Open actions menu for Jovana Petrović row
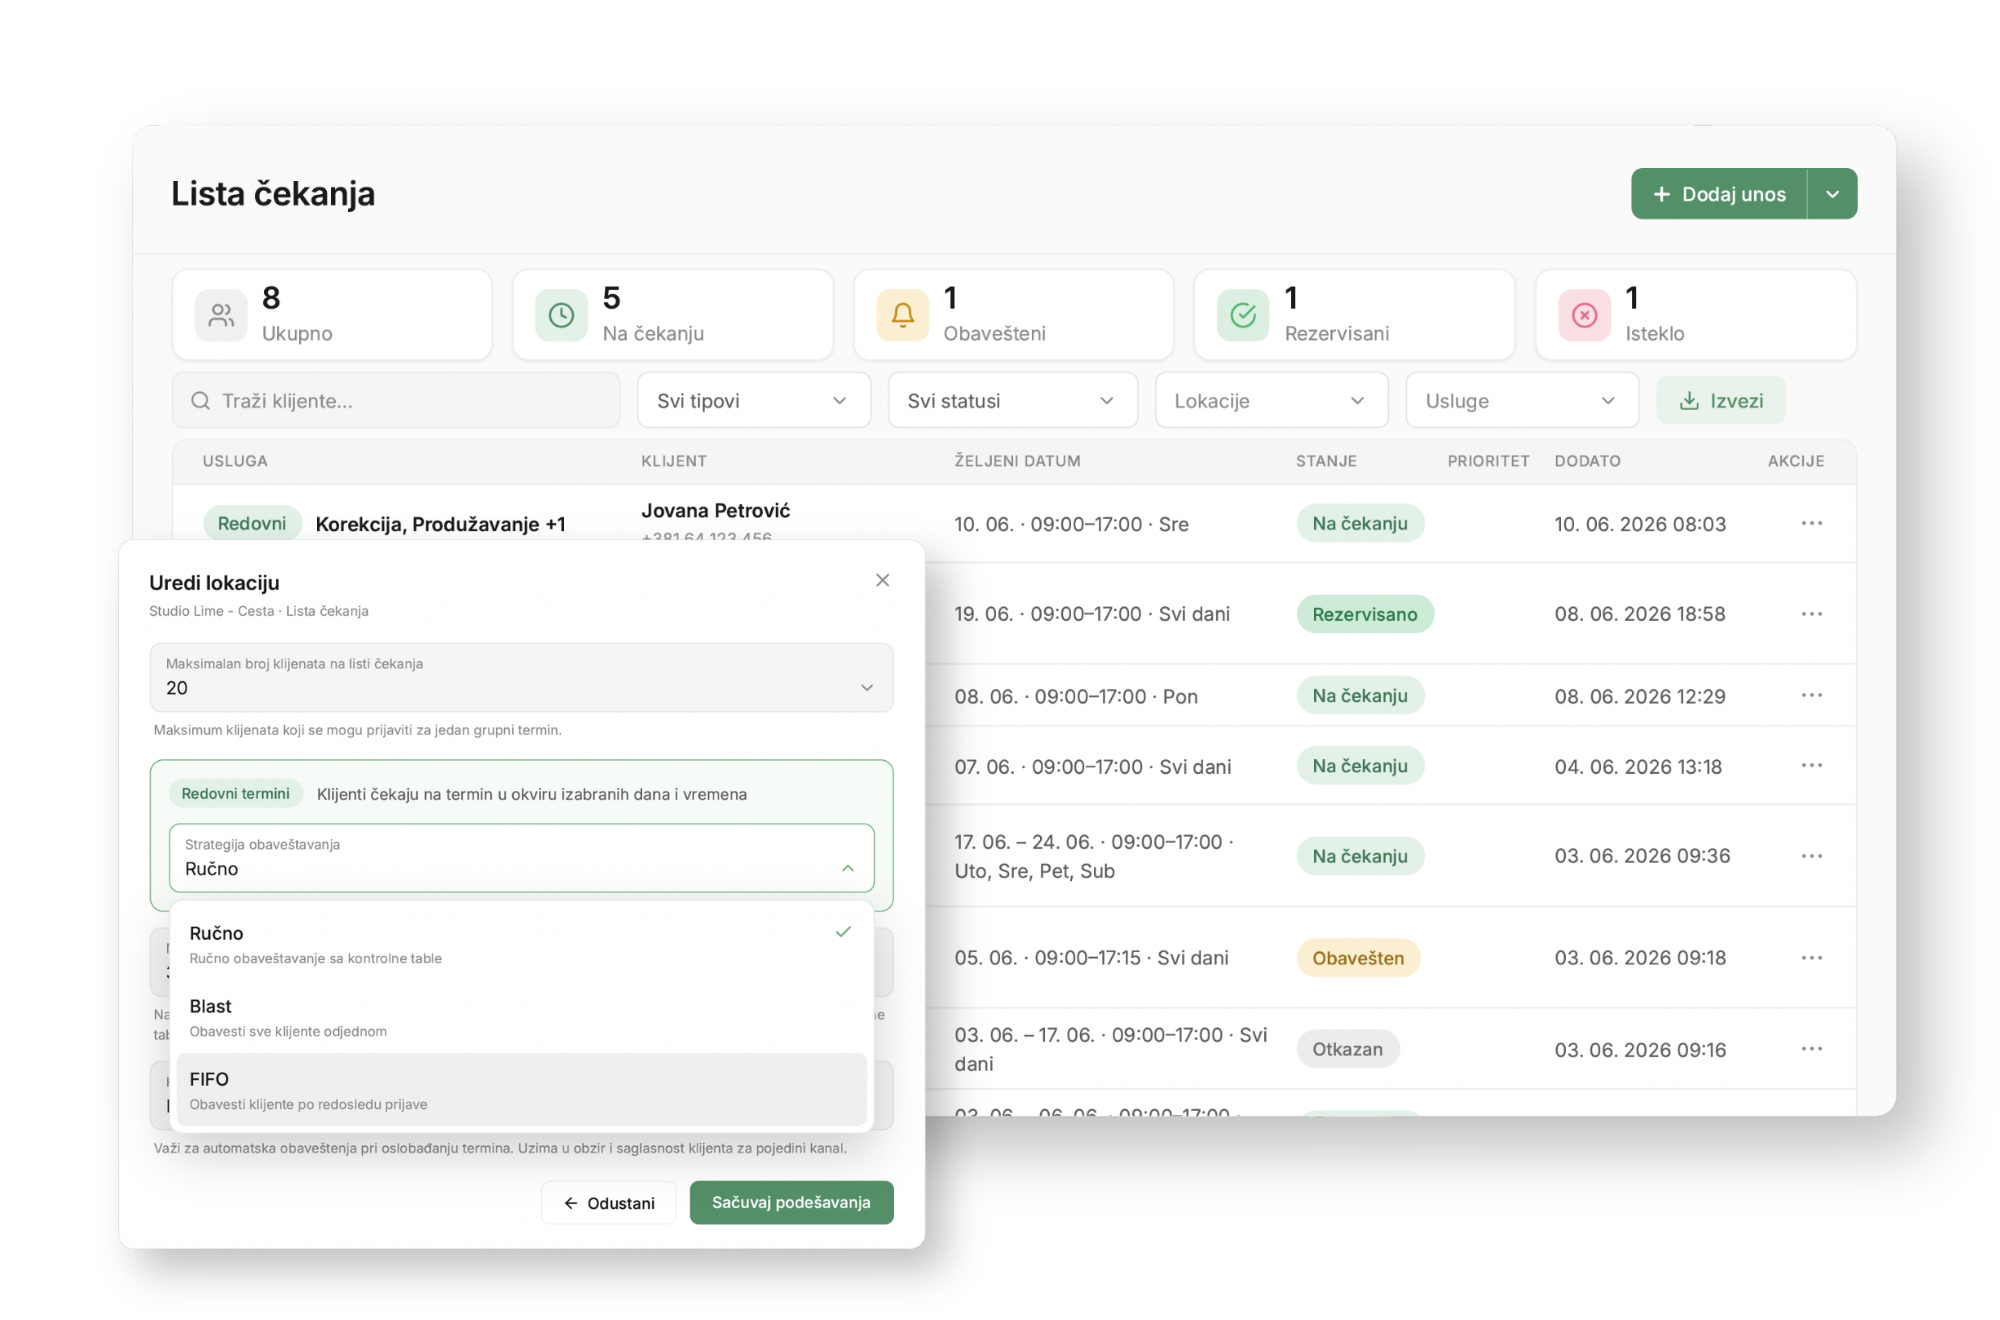The width and height of the screenshot is (2000, 1320). coord(1811,523)
